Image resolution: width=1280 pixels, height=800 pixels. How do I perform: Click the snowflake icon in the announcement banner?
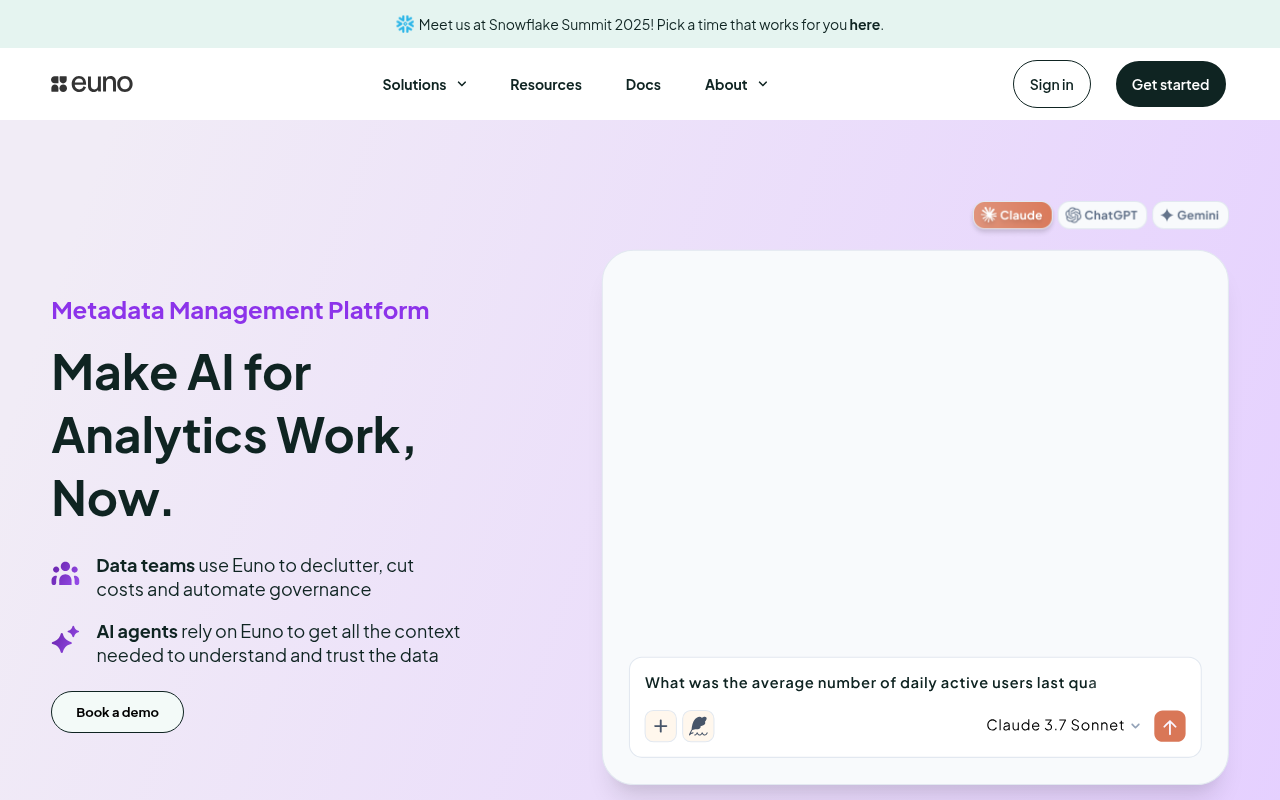(403, 23)
